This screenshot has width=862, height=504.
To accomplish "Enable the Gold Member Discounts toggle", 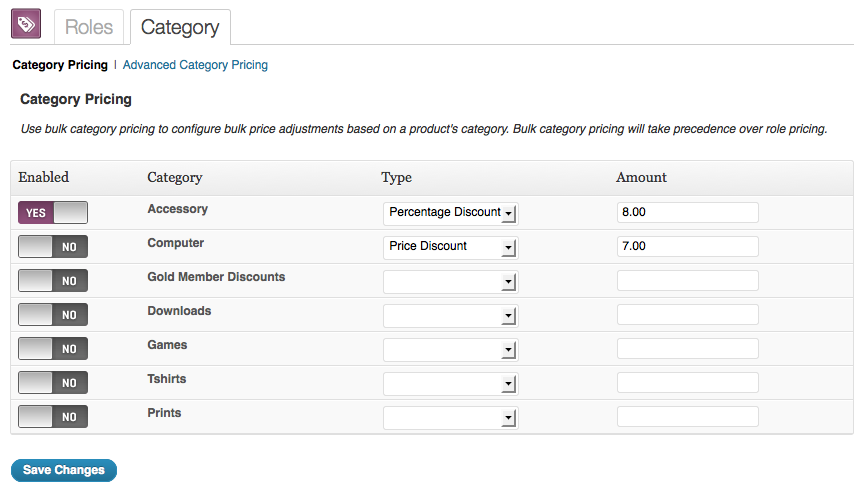I will click(x=53, y=281).
